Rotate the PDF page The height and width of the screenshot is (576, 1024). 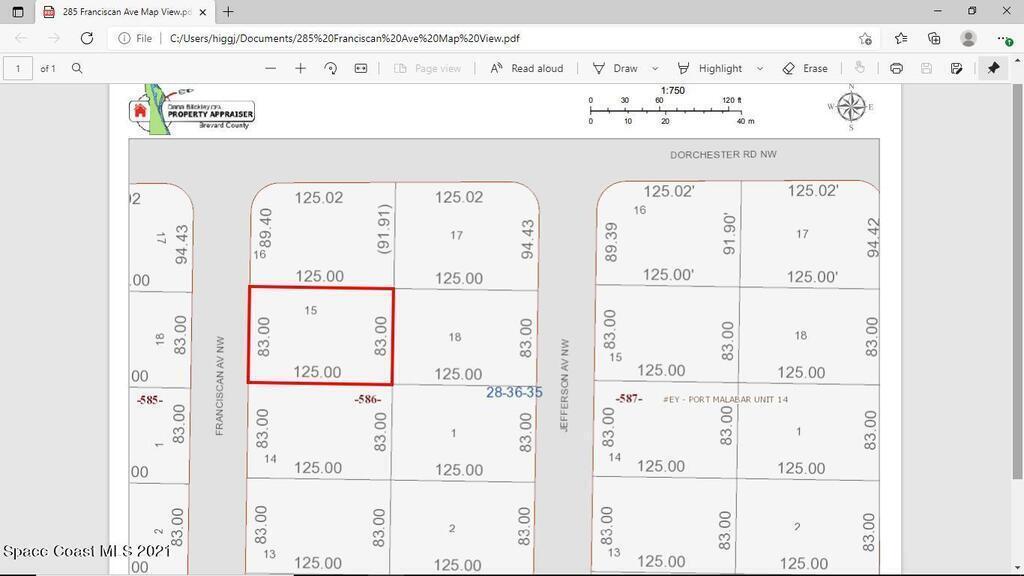(330, 68)
